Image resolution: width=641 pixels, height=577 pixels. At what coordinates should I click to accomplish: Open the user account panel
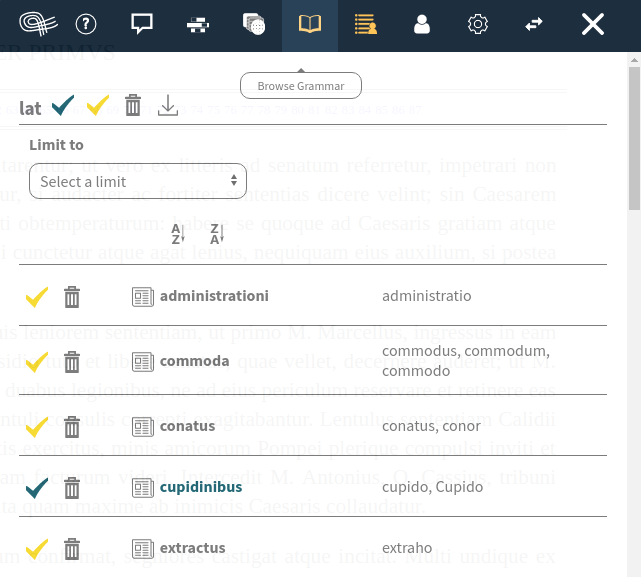[x=422, y=25]
